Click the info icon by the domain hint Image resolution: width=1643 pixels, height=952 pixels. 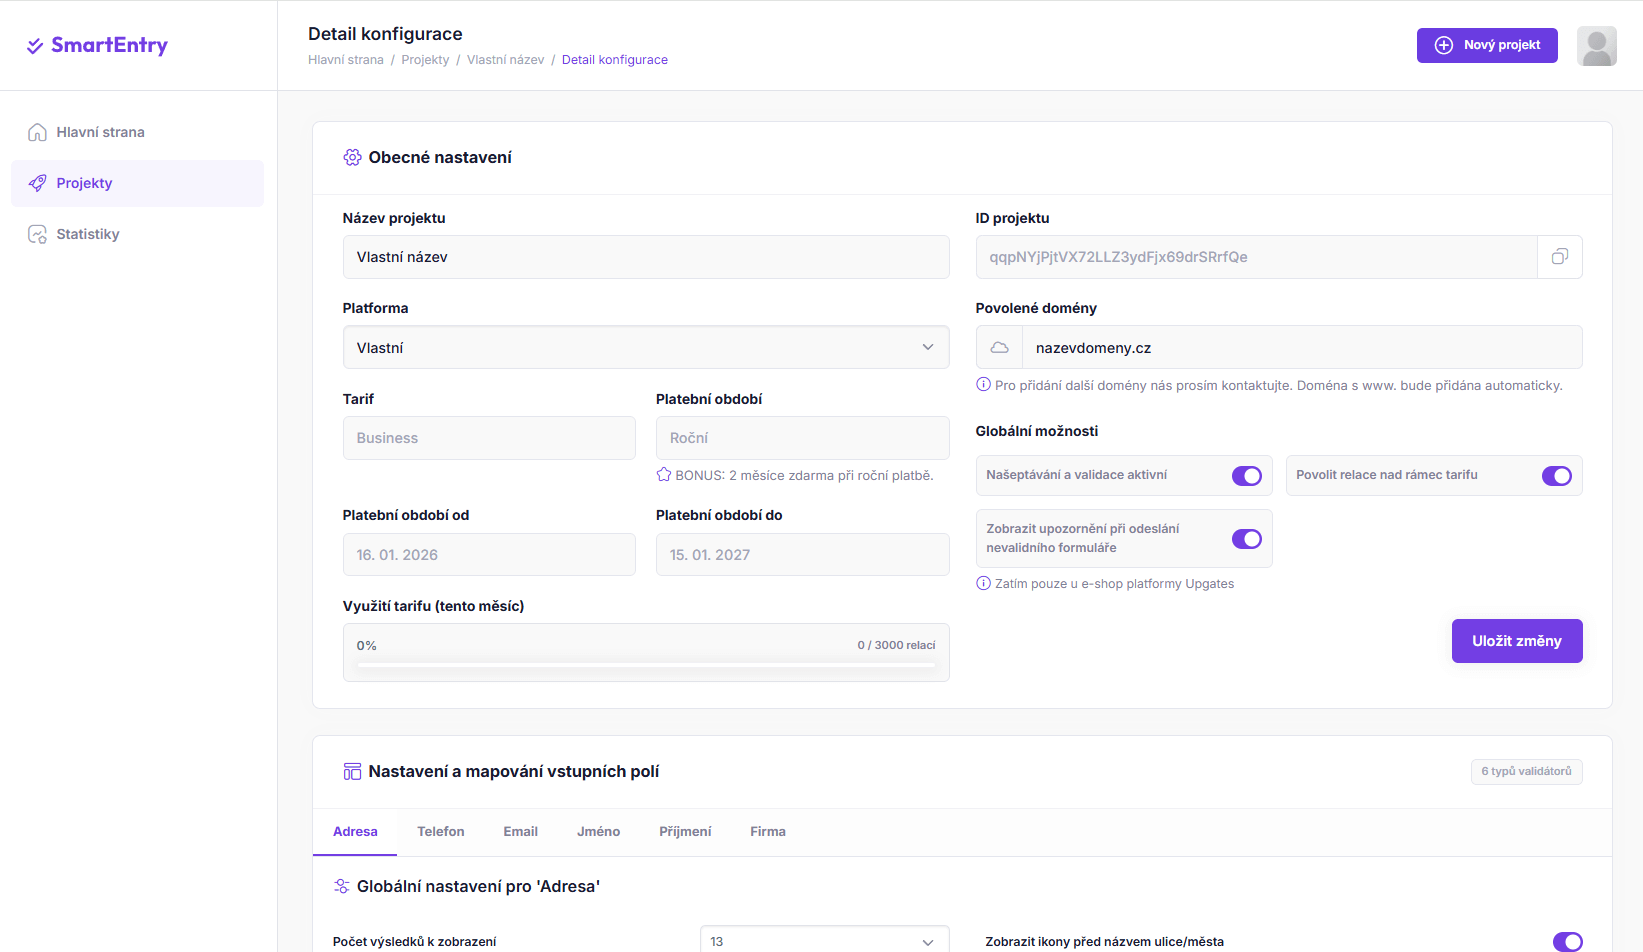(983, 385)
